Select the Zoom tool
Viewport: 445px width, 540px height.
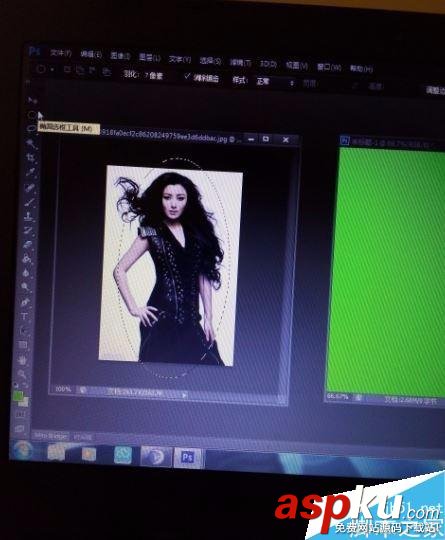point(22,374)
